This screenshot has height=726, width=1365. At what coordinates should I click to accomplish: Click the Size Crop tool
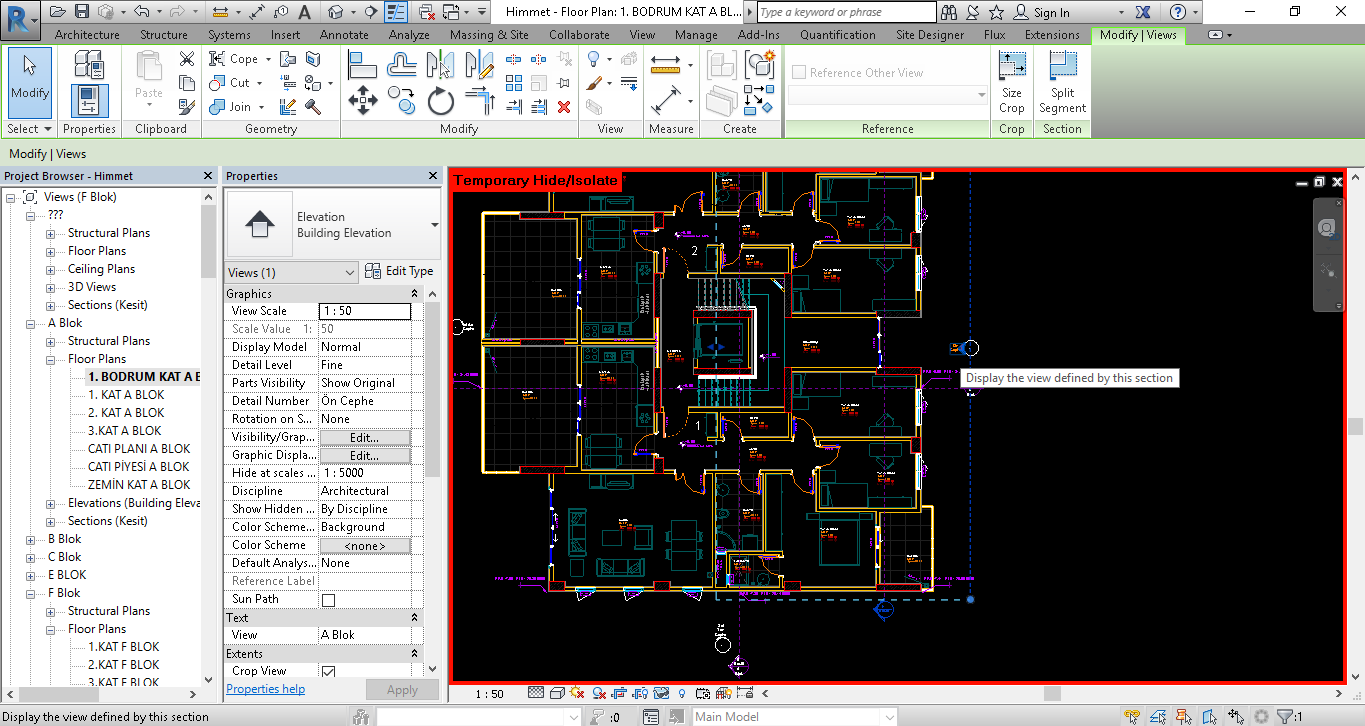[1011, 83]
